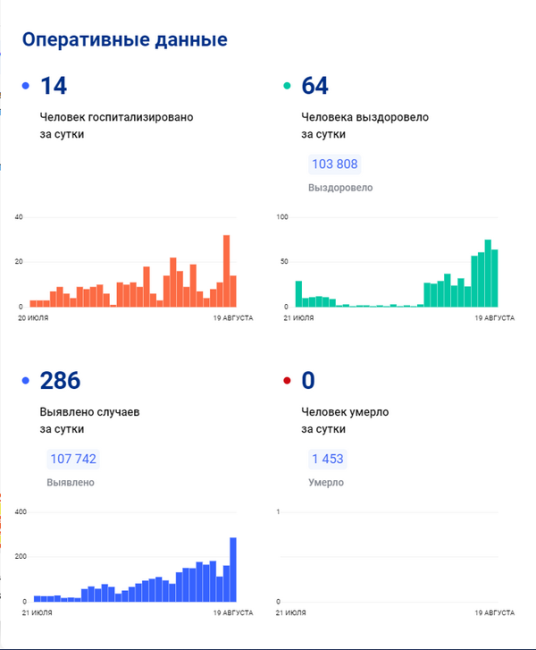
Task: Select the tallest blue detected cases bar
Action: coord(233,570)
